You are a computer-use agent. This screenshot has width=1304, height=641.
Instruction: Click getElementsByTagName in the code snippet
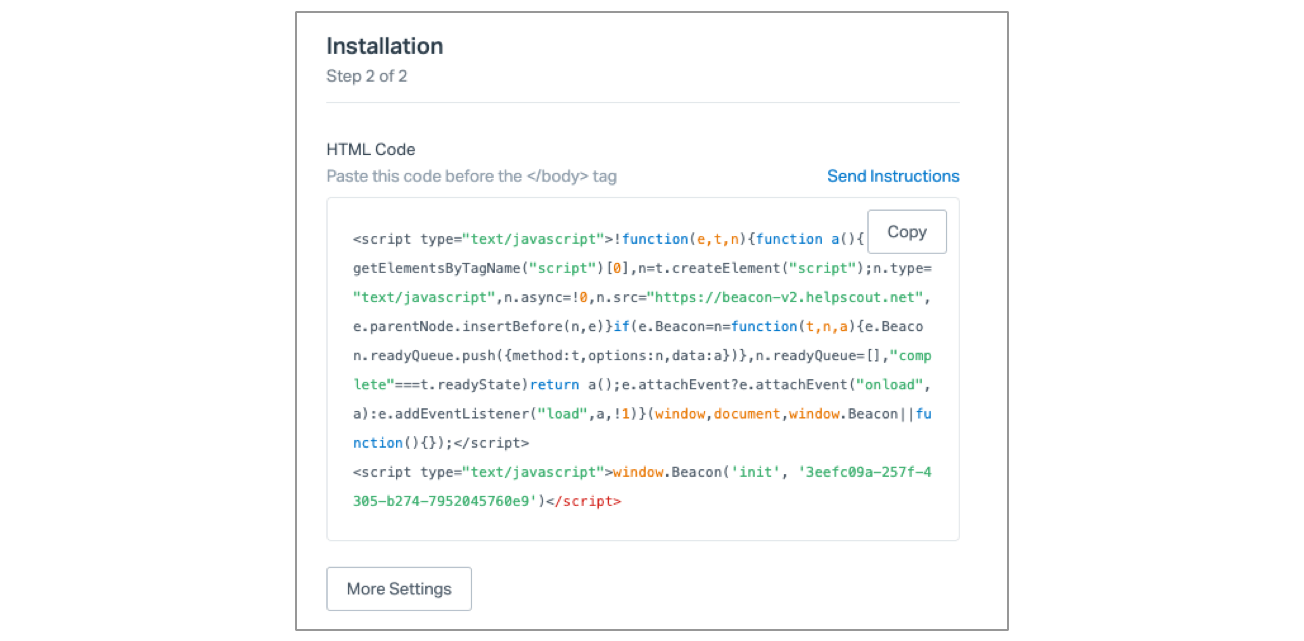[437, 268]
